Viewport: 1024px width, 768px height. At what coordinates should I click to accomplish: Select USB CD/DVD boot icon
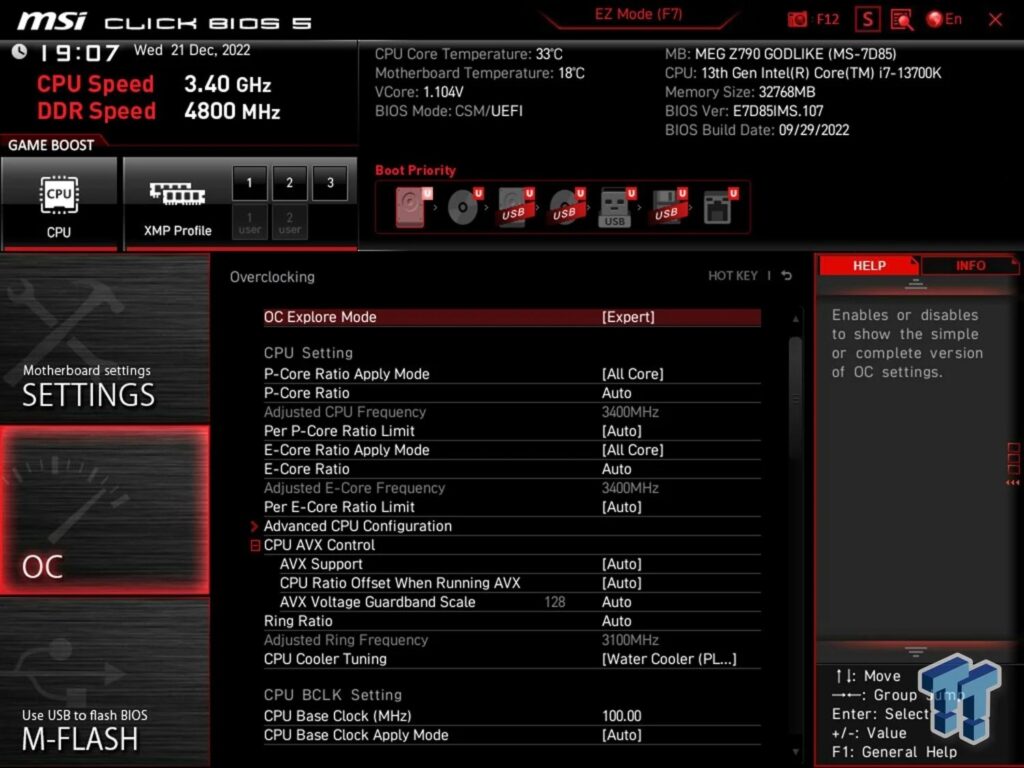coord(567,207)
